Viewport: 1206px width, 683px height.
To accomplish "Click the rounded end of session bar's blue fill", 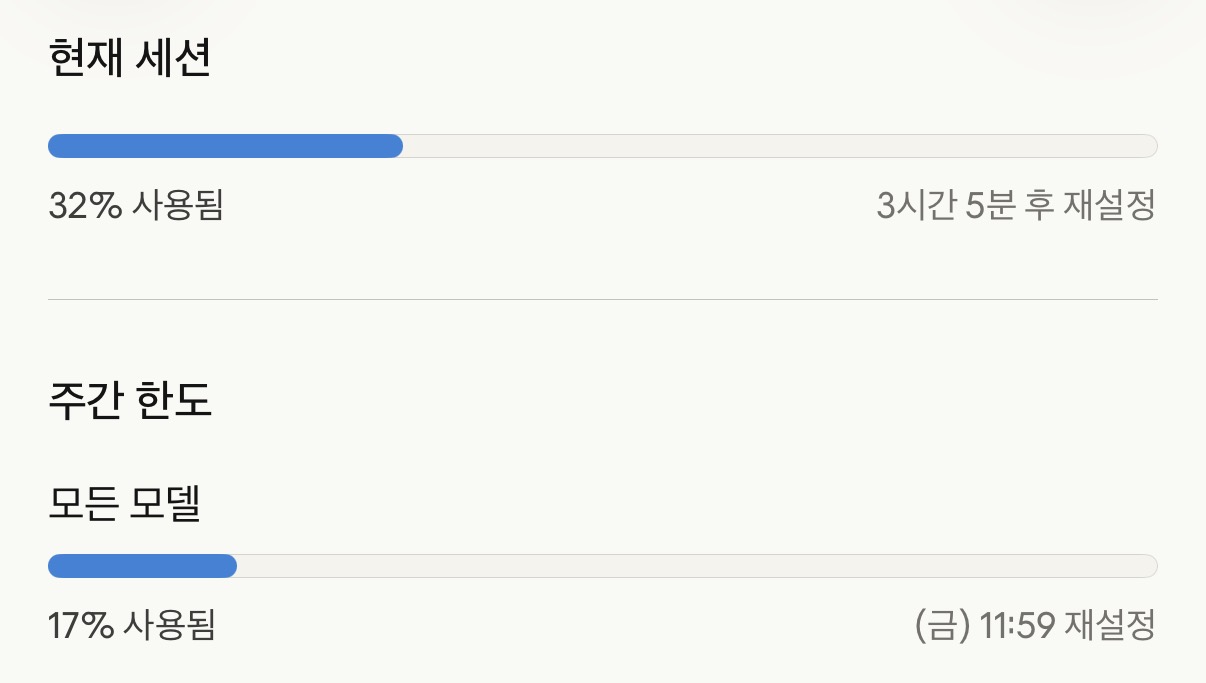I will click(396, 146).
